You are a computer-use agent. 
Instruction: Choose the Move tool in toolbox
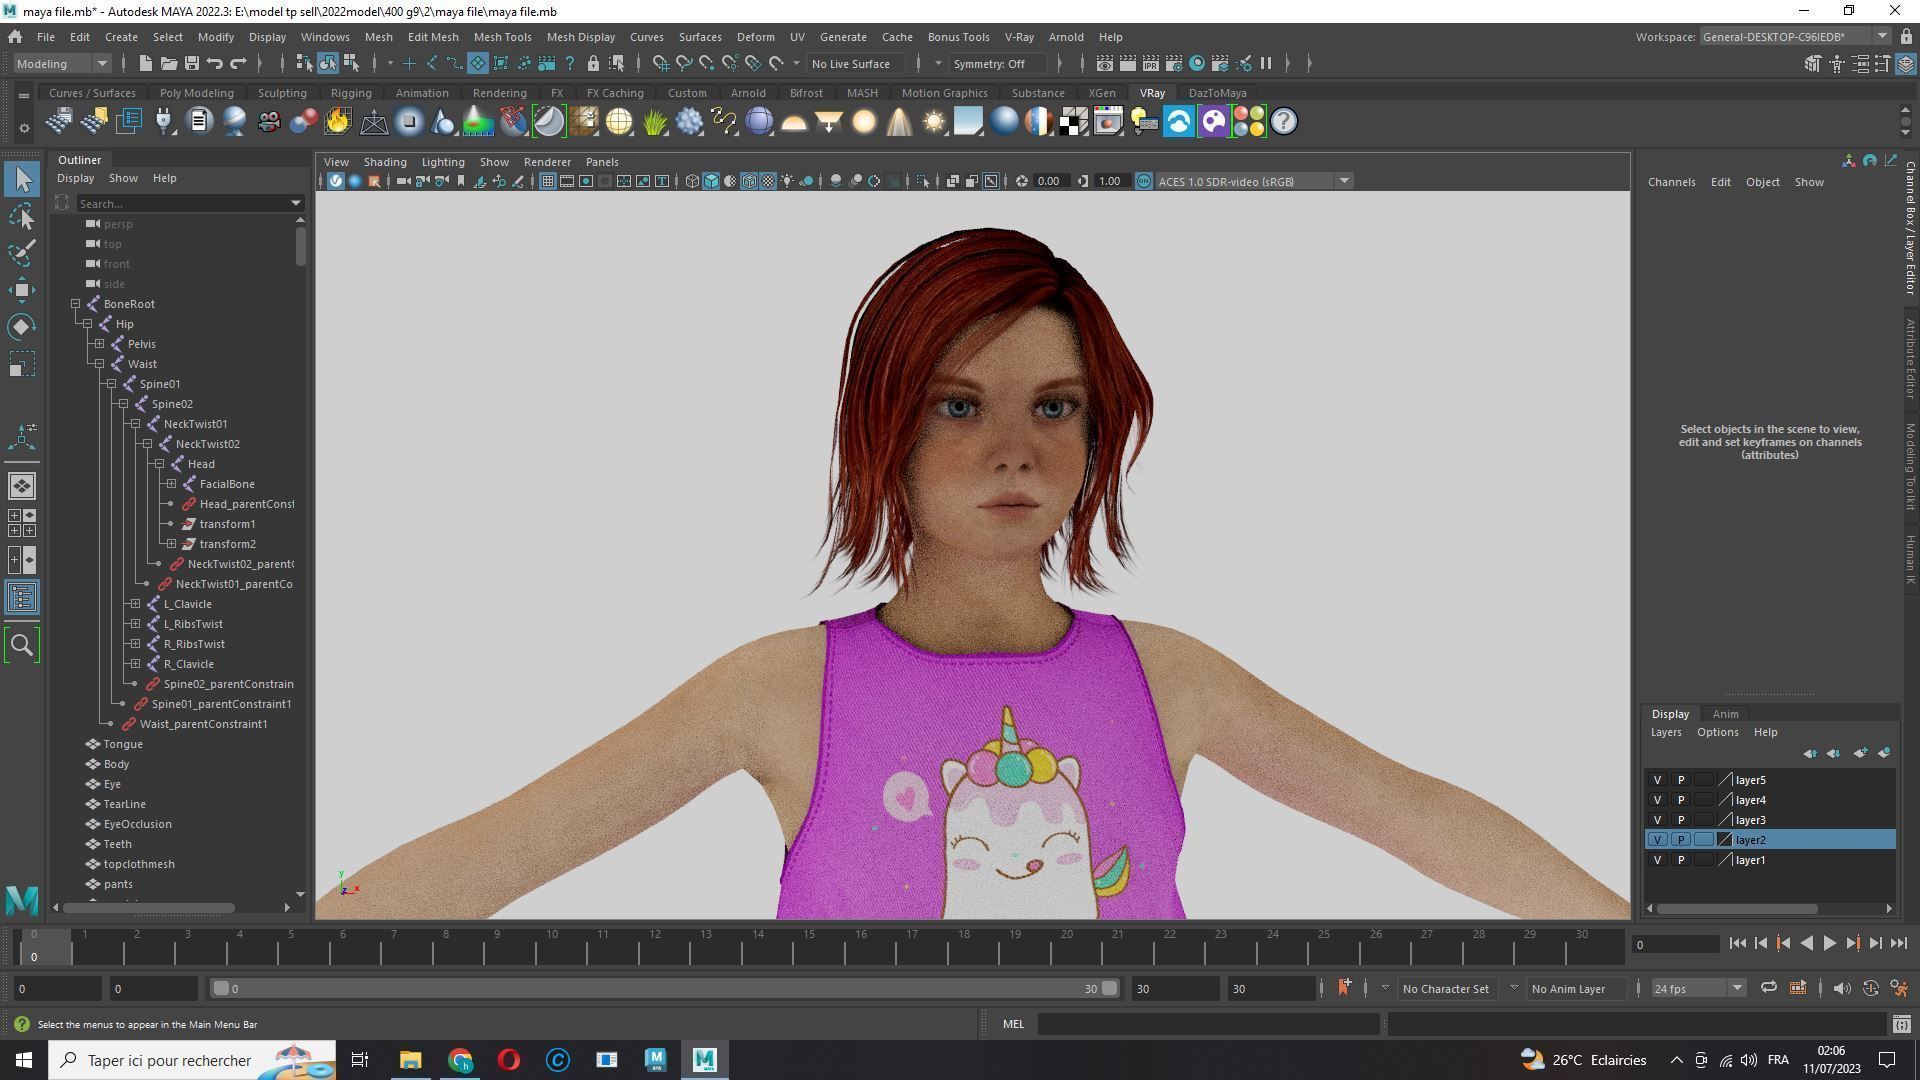[x=22, y=290]
